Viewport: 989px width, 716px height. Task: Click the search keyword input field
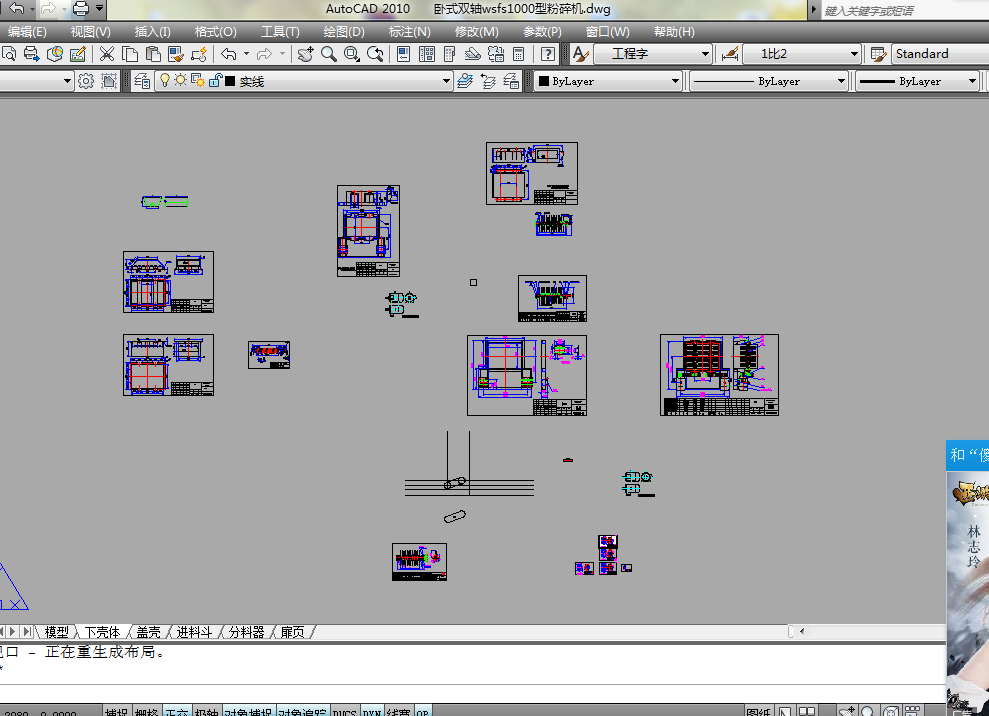(x=905, y=10)
